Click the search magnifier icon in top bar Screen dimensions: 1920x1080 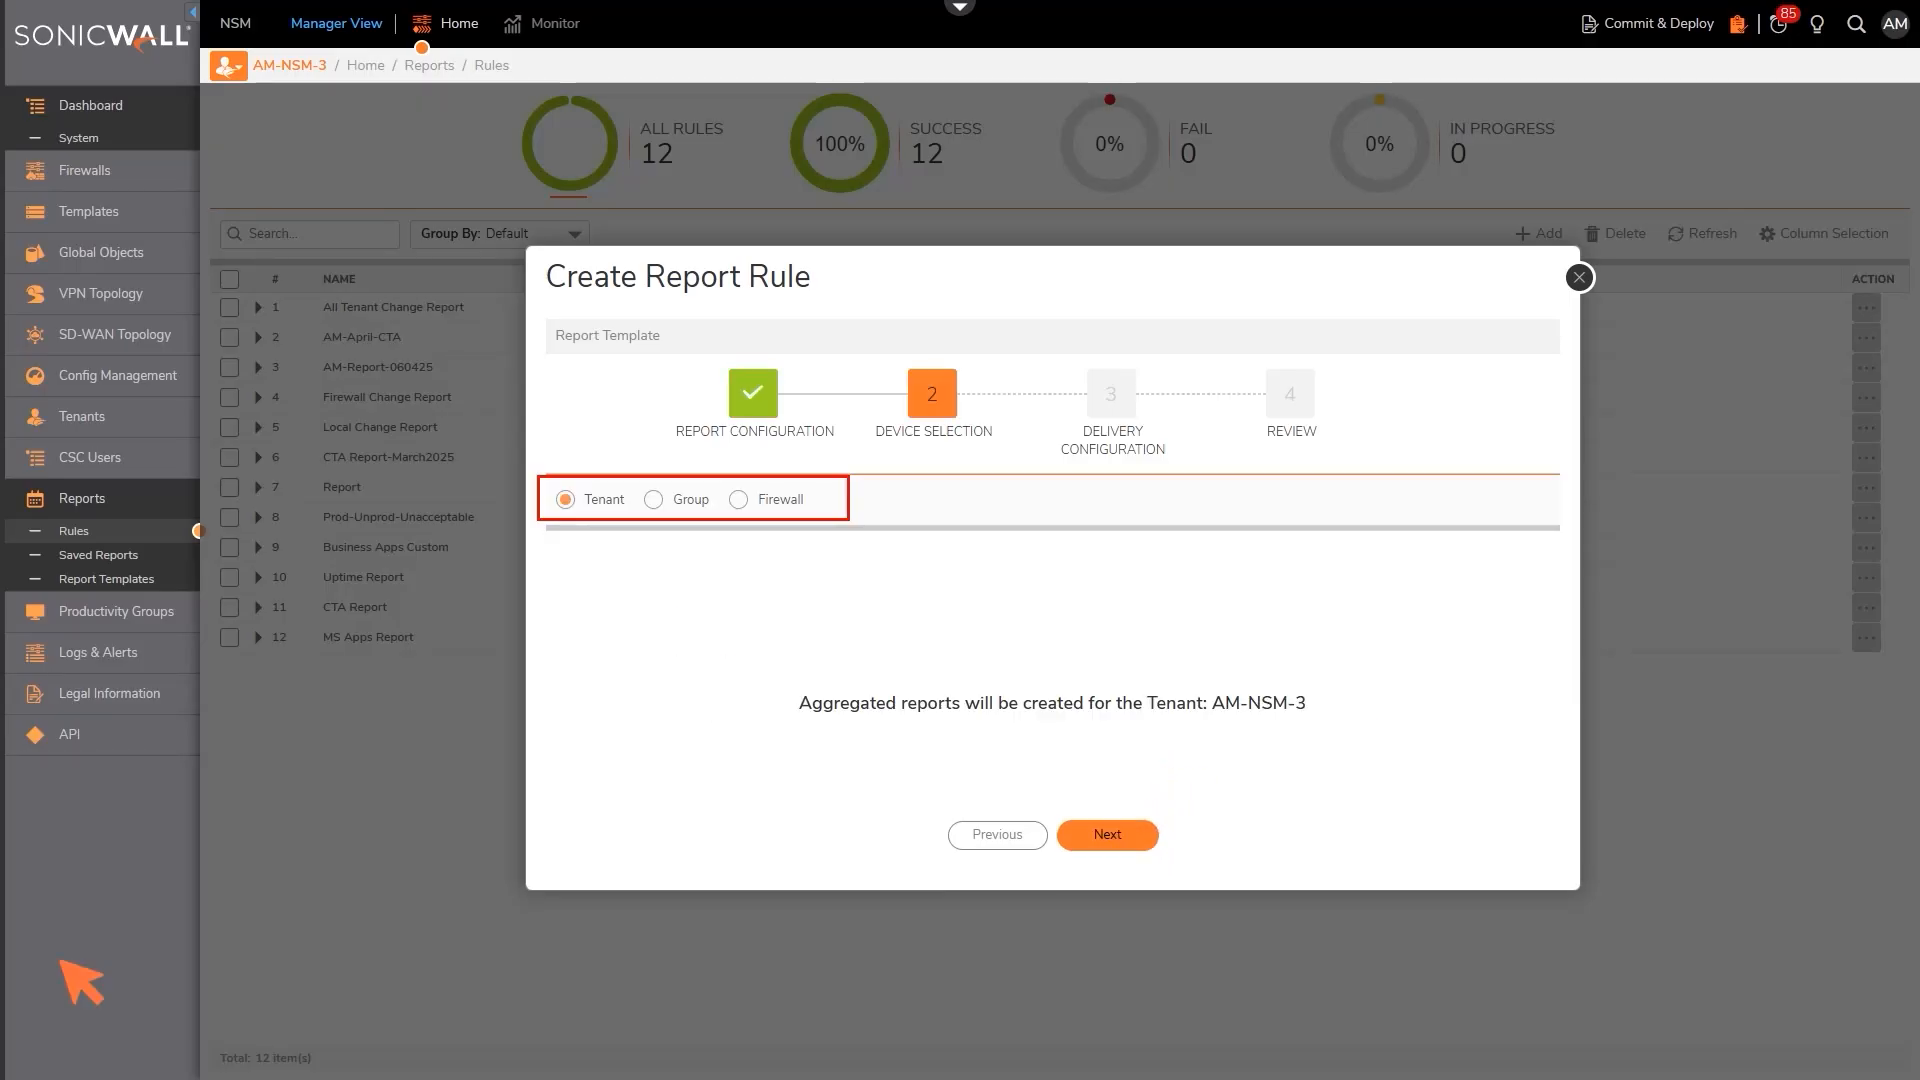(1856, 24)
